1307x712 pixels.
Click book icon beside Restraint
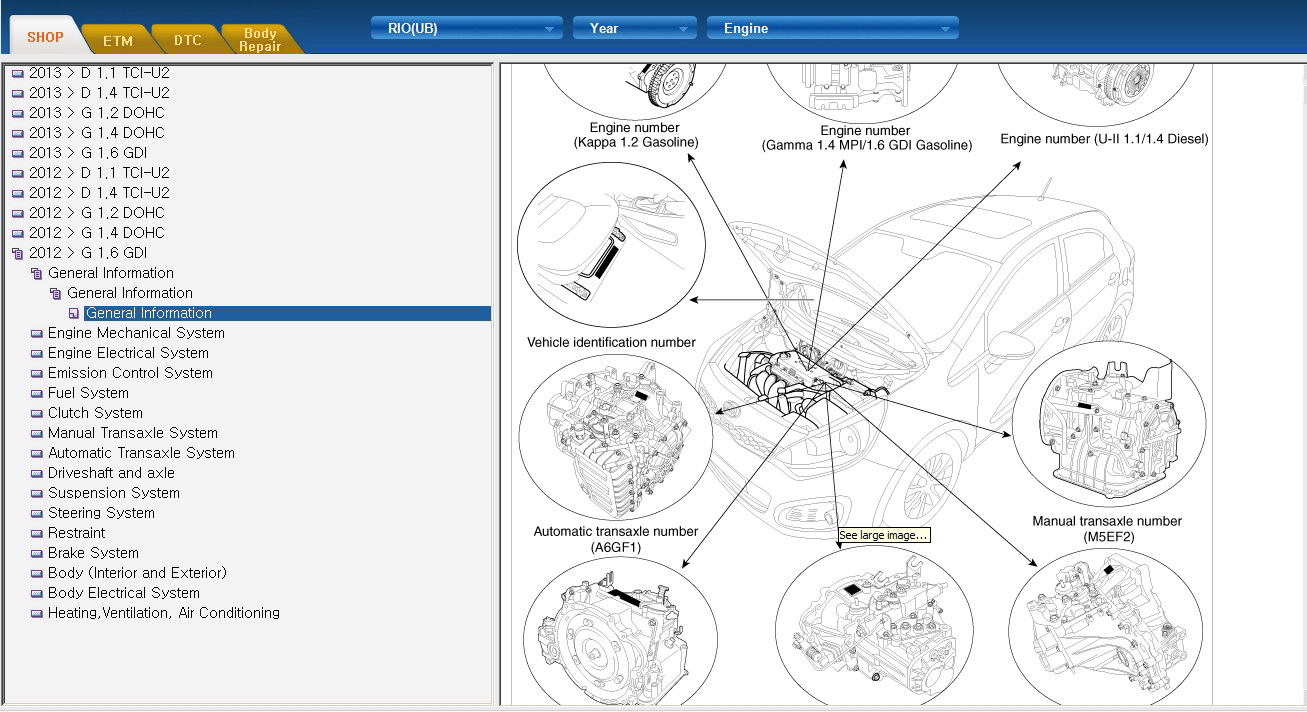click(37, 533)
